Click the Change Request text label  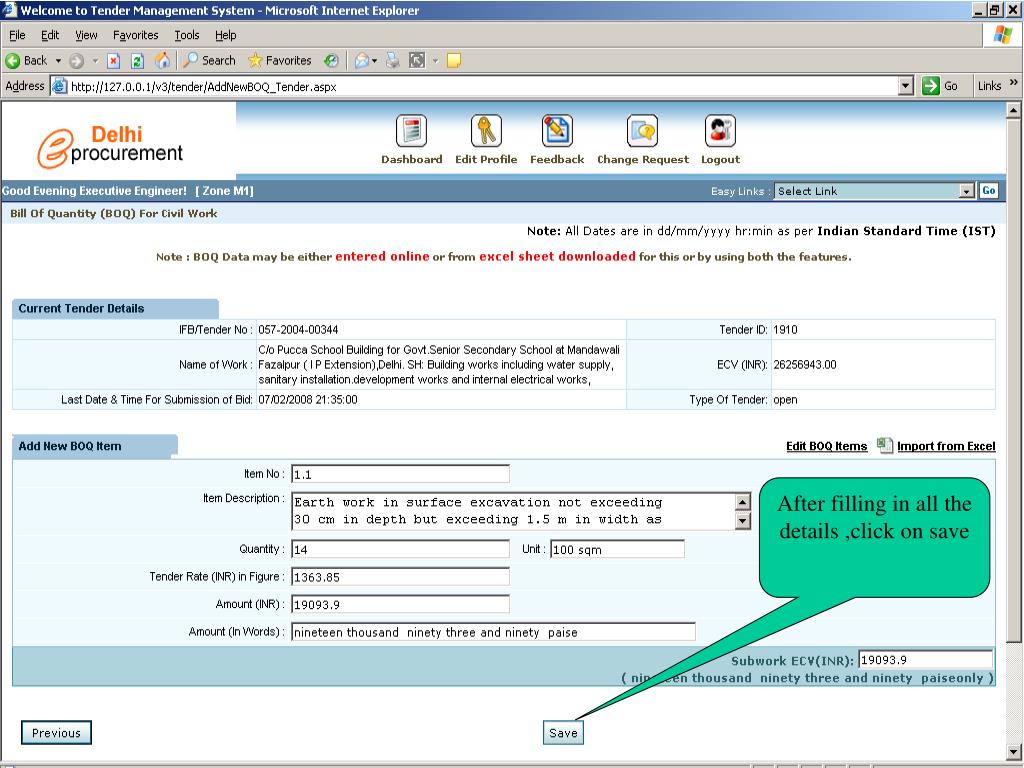(x=643, y=159)
